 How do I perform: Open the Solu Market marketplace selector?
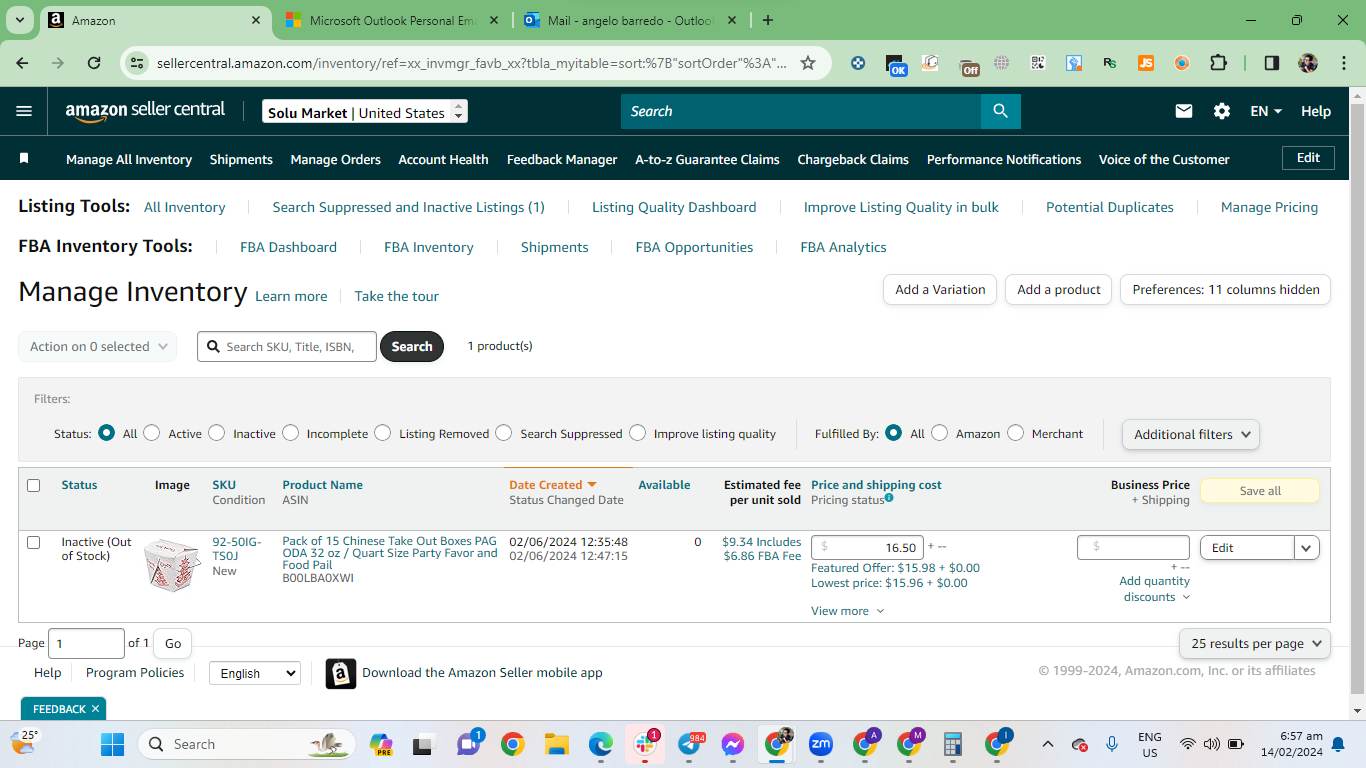(365, 112)
